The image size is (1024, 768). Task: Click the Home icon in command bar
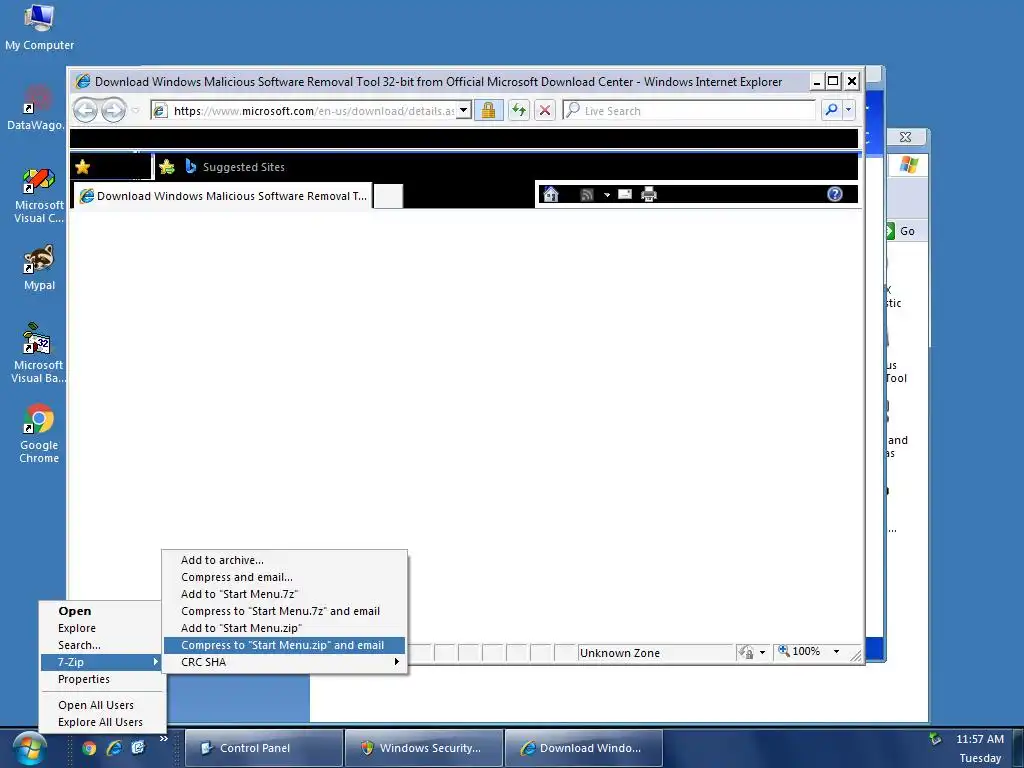(x=551, y=195)
